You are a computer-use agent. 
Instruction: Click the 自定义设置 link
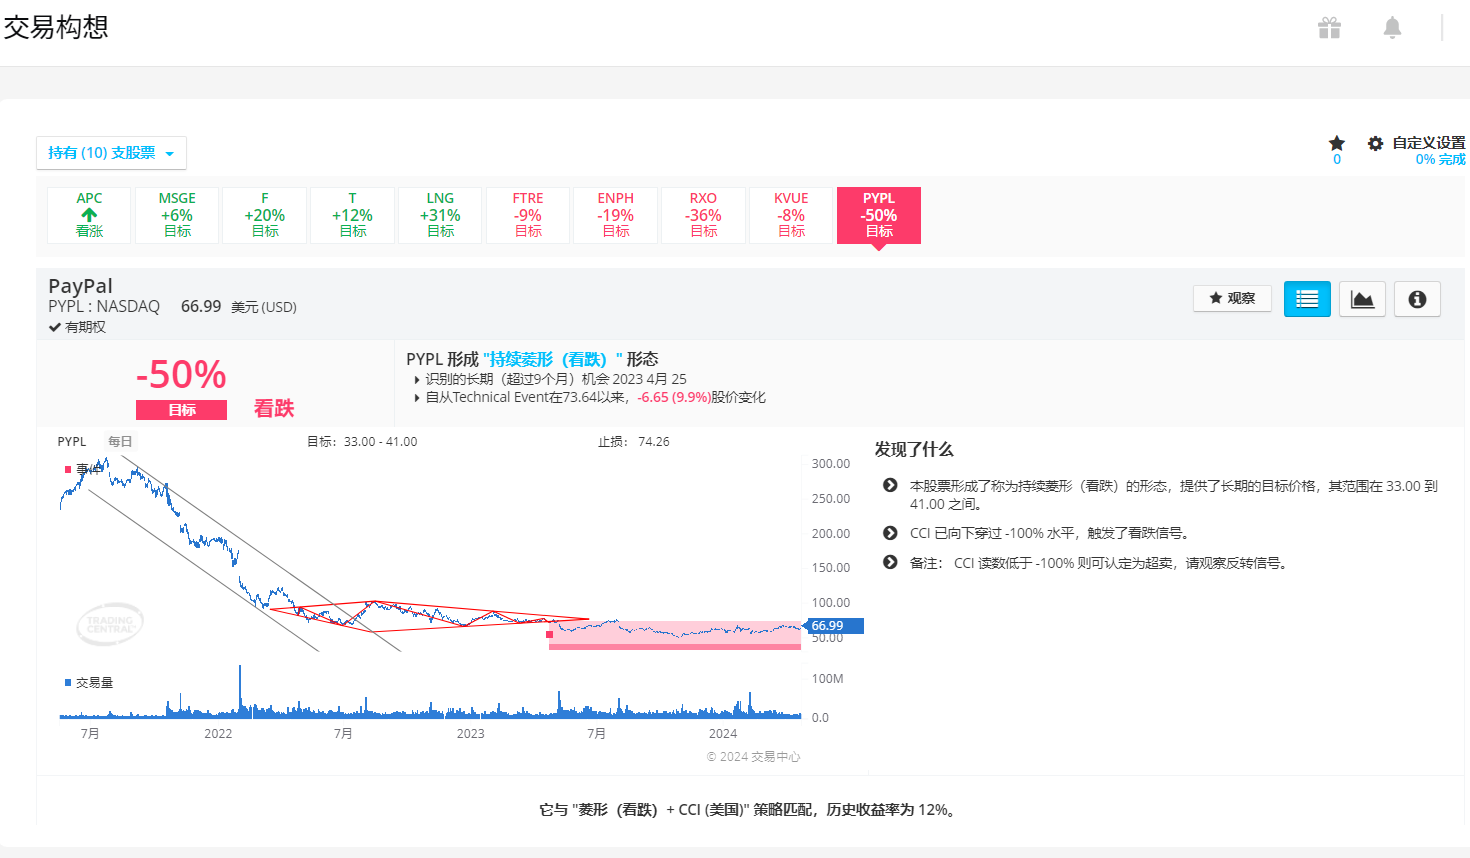(1429, 143)
